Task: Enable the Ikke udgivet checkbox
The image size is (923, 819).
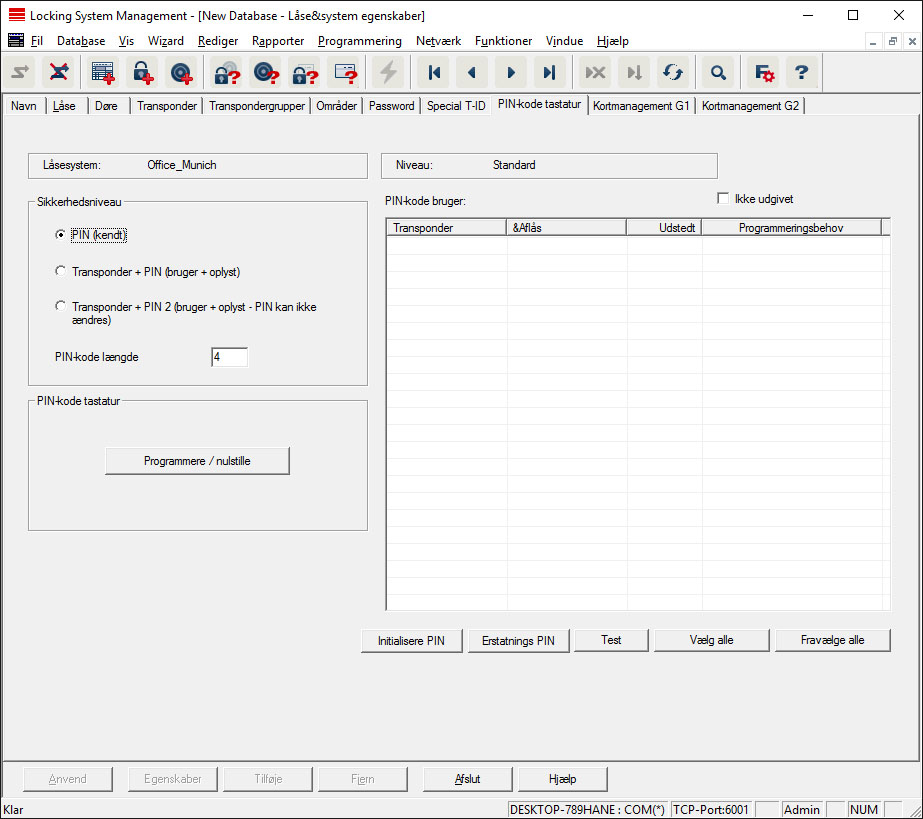Action: tap(723, 199)
